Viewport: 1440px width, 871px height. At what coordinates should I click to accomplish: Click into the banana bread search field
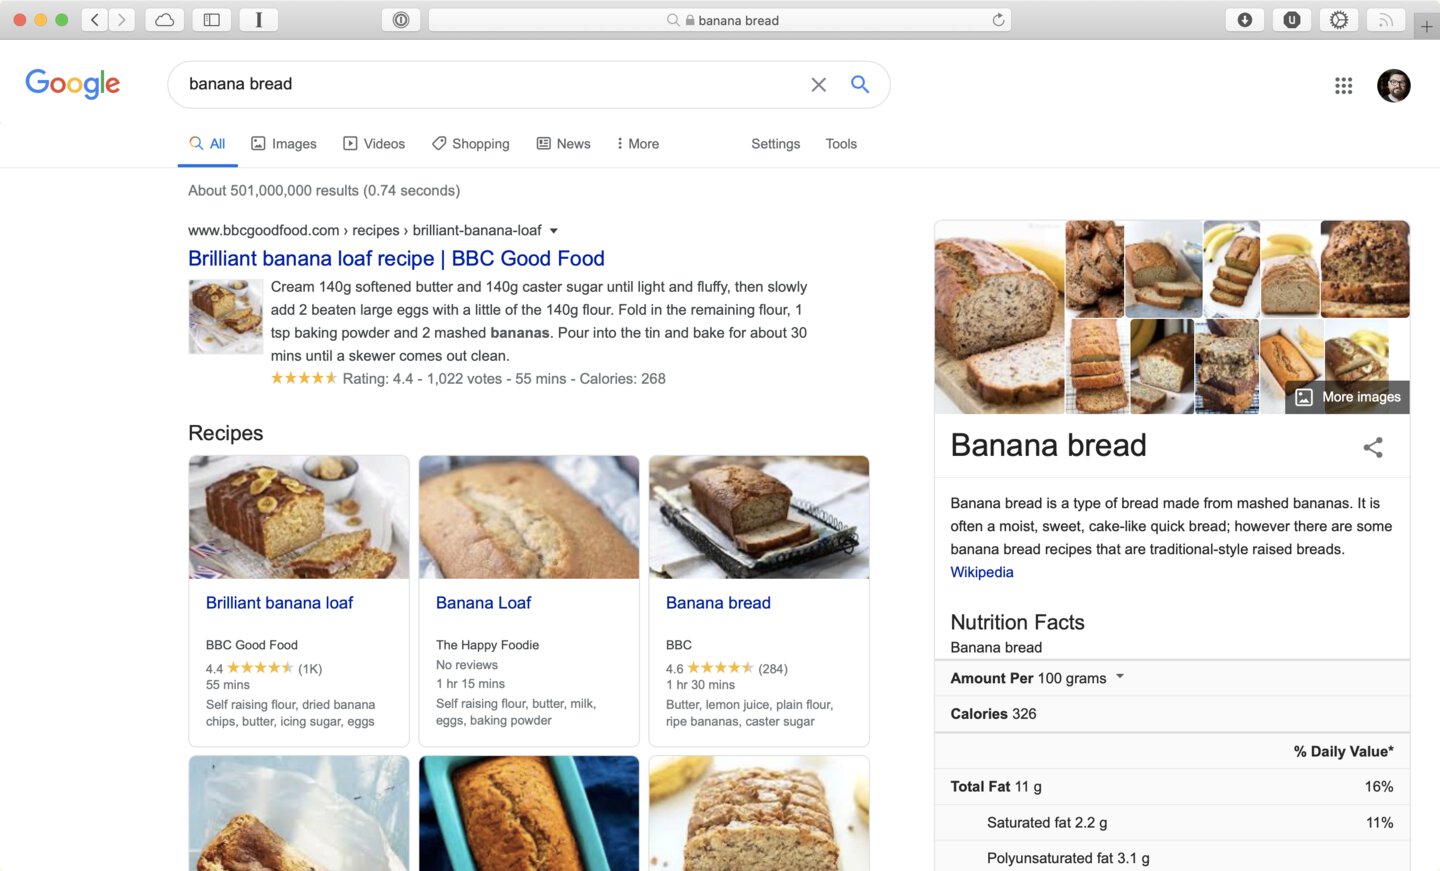(490, 84)
